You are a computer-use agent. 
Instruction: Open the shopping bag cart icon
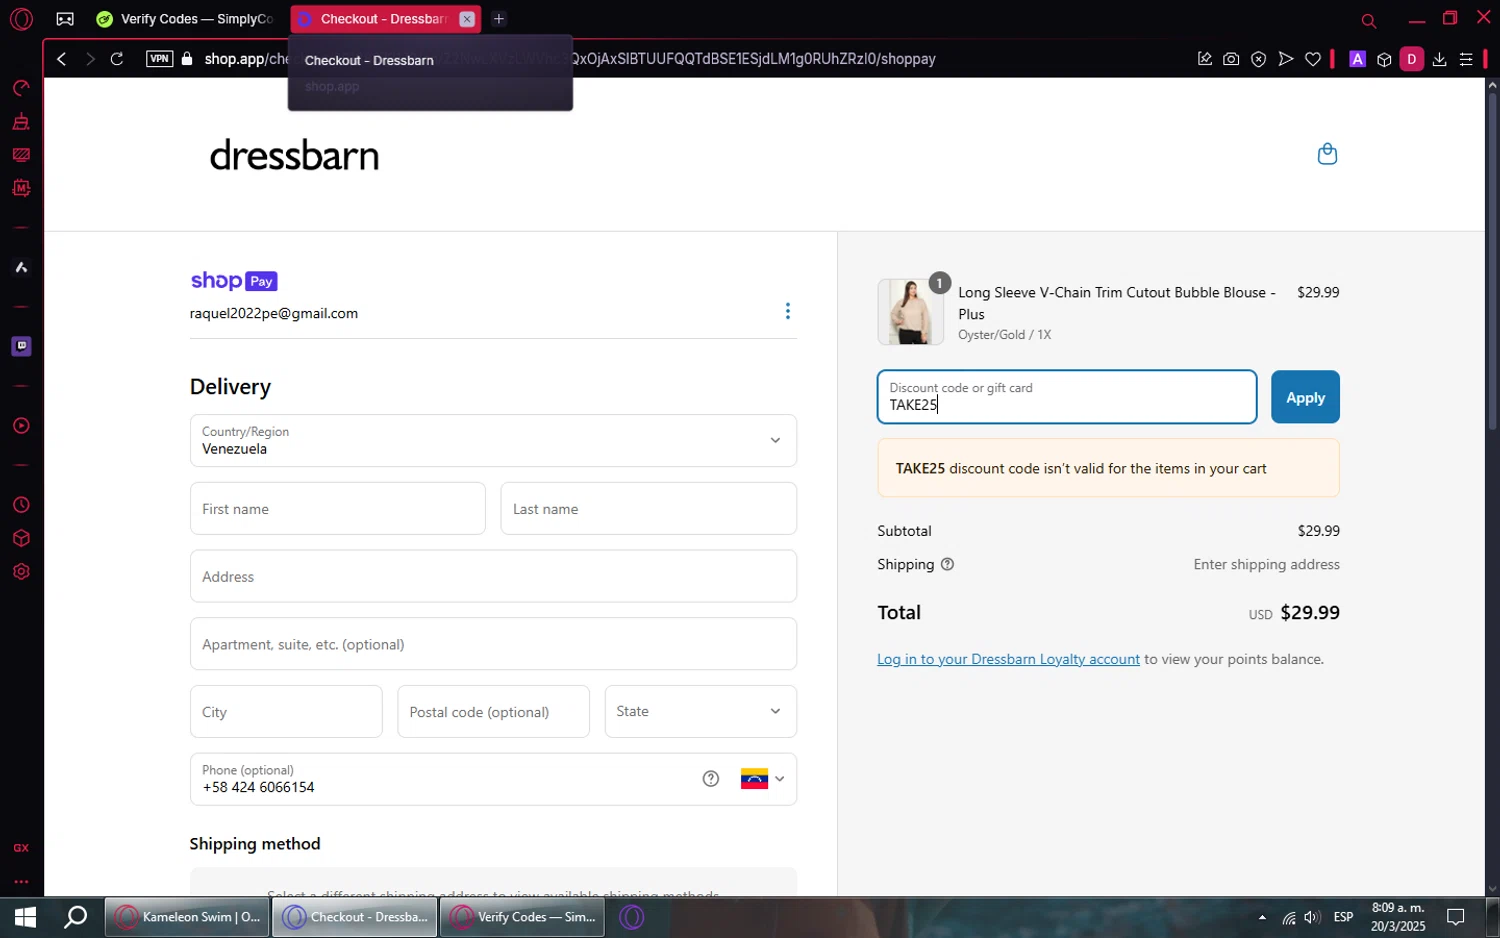[1327, 154]
